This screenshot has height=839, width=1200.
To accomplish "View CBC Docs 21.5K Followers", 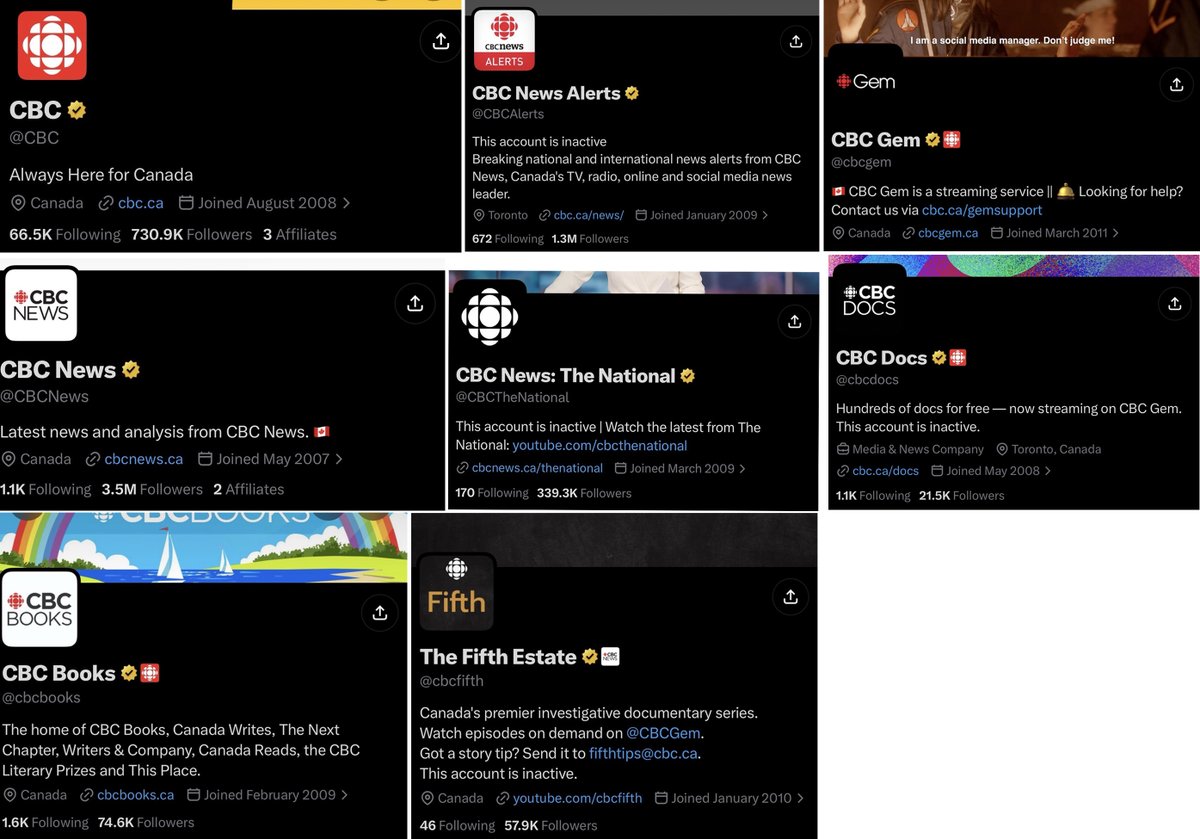I will (962, 496).
